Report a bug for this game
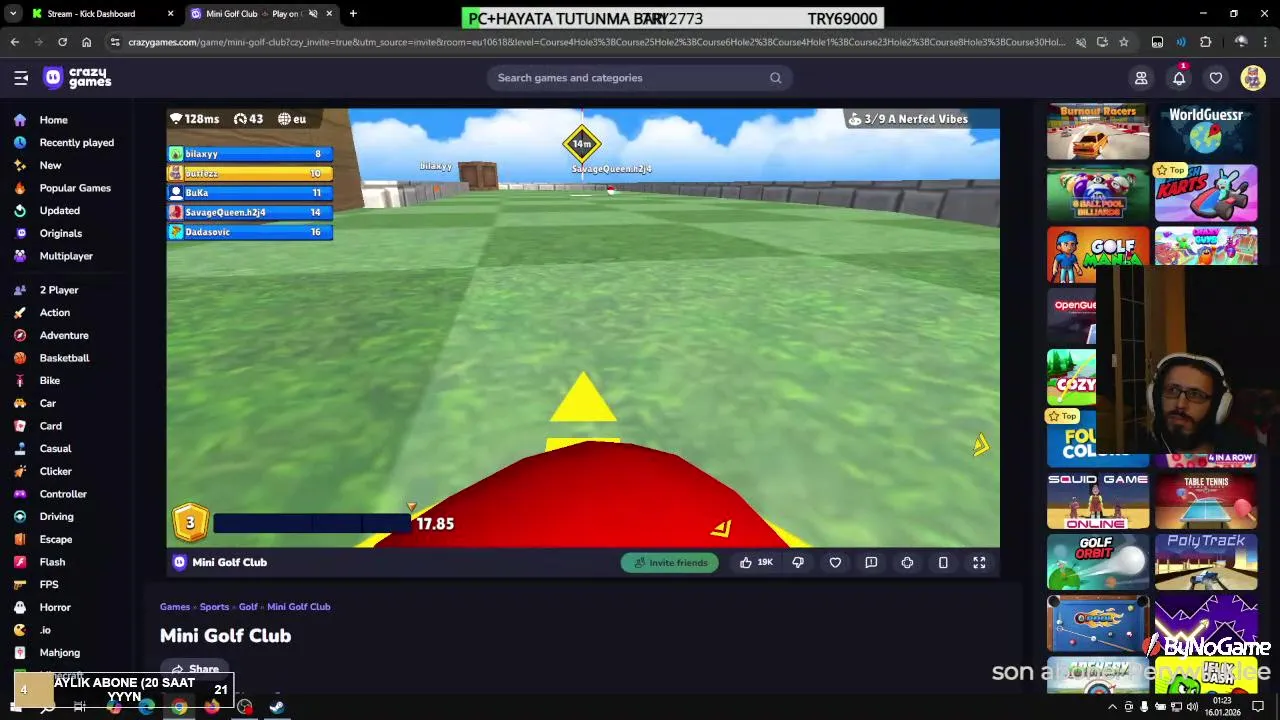This screenshot has width=1280, height=720. click(x=871, y=563)
